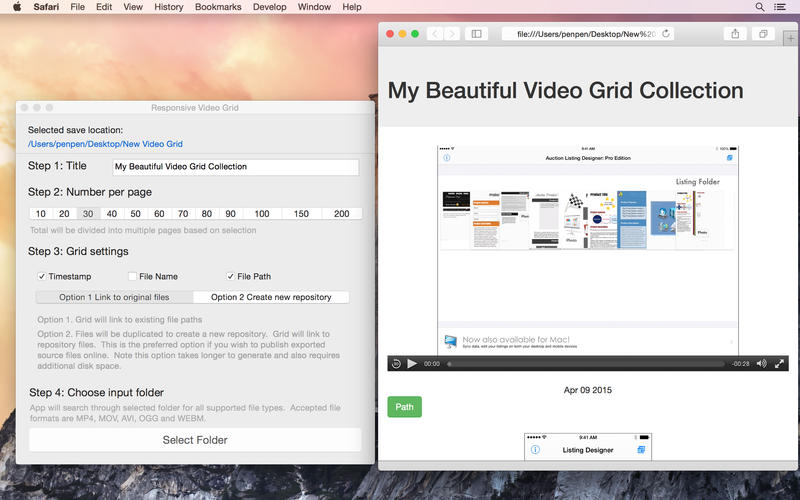Choose 50 videos per page
This screenshot has height=500, width=800.
135,214
